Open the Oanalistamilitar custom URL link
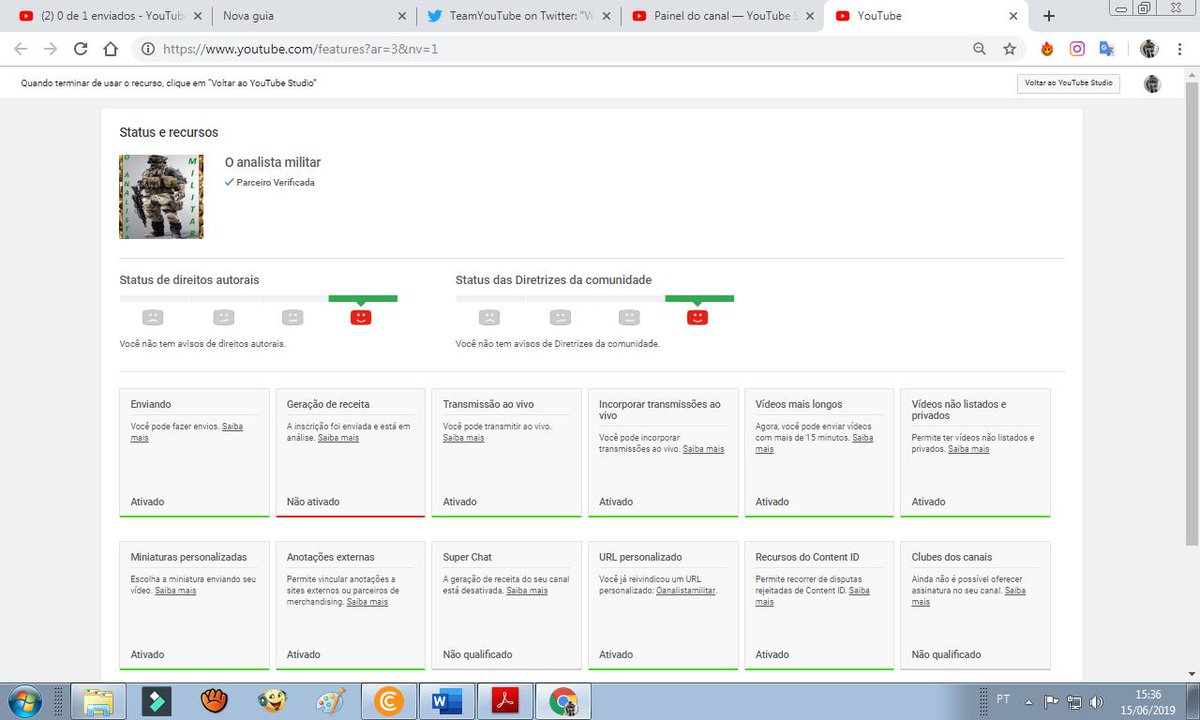The width and height of the screenshot is (1200, 720). pos(686,591)
